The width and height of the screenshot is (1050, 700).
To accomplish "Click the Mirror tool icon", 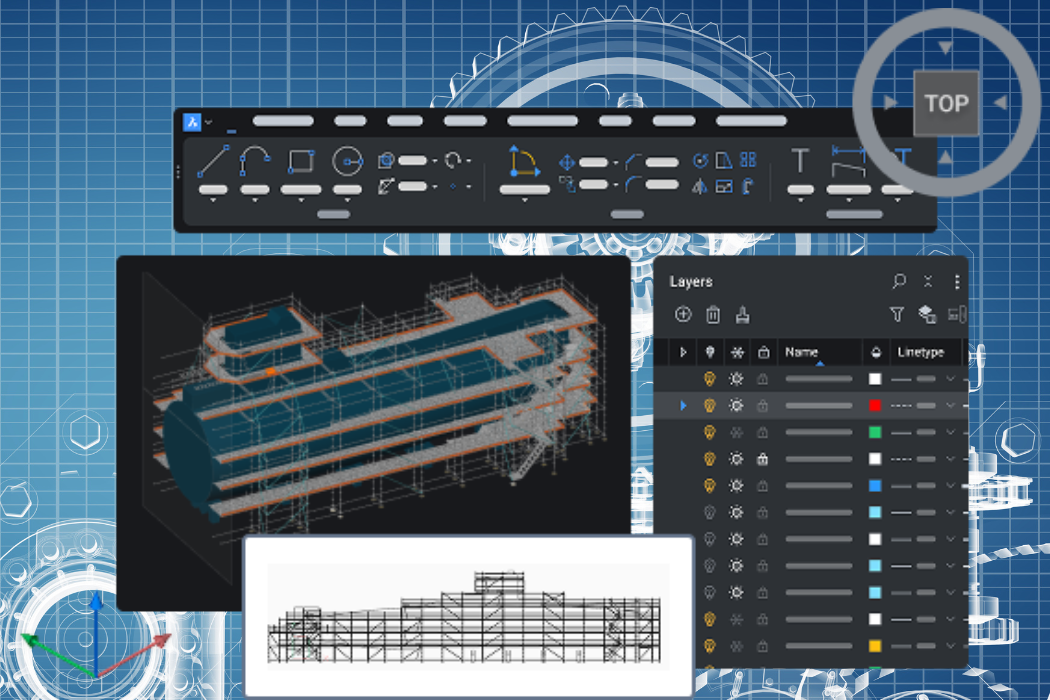I will [699, 186].
